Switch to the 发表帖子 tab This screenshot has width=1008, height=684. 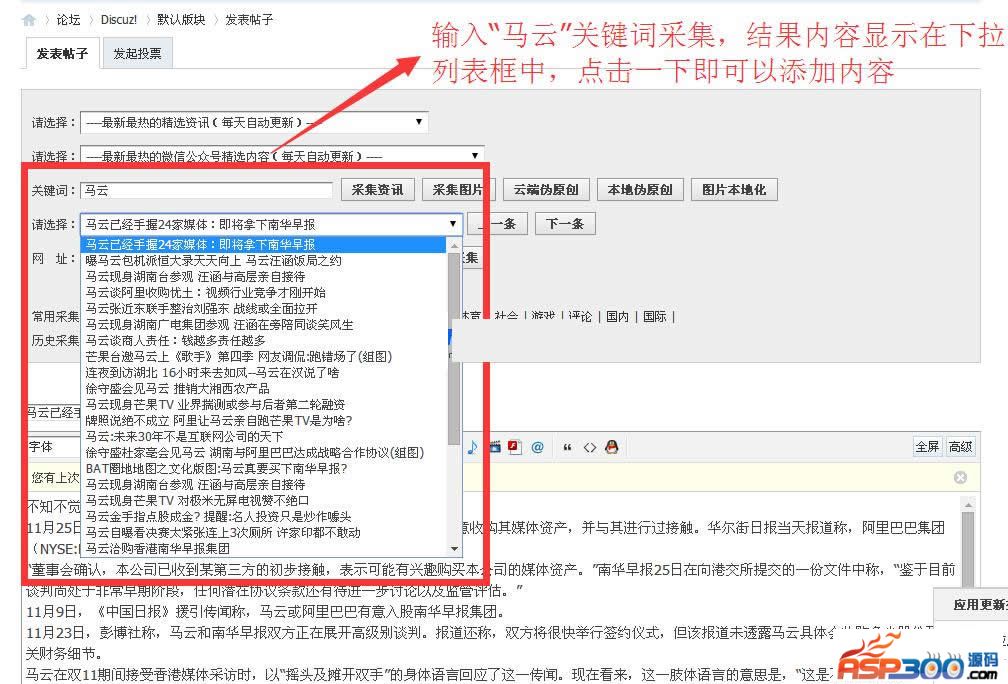62,53
